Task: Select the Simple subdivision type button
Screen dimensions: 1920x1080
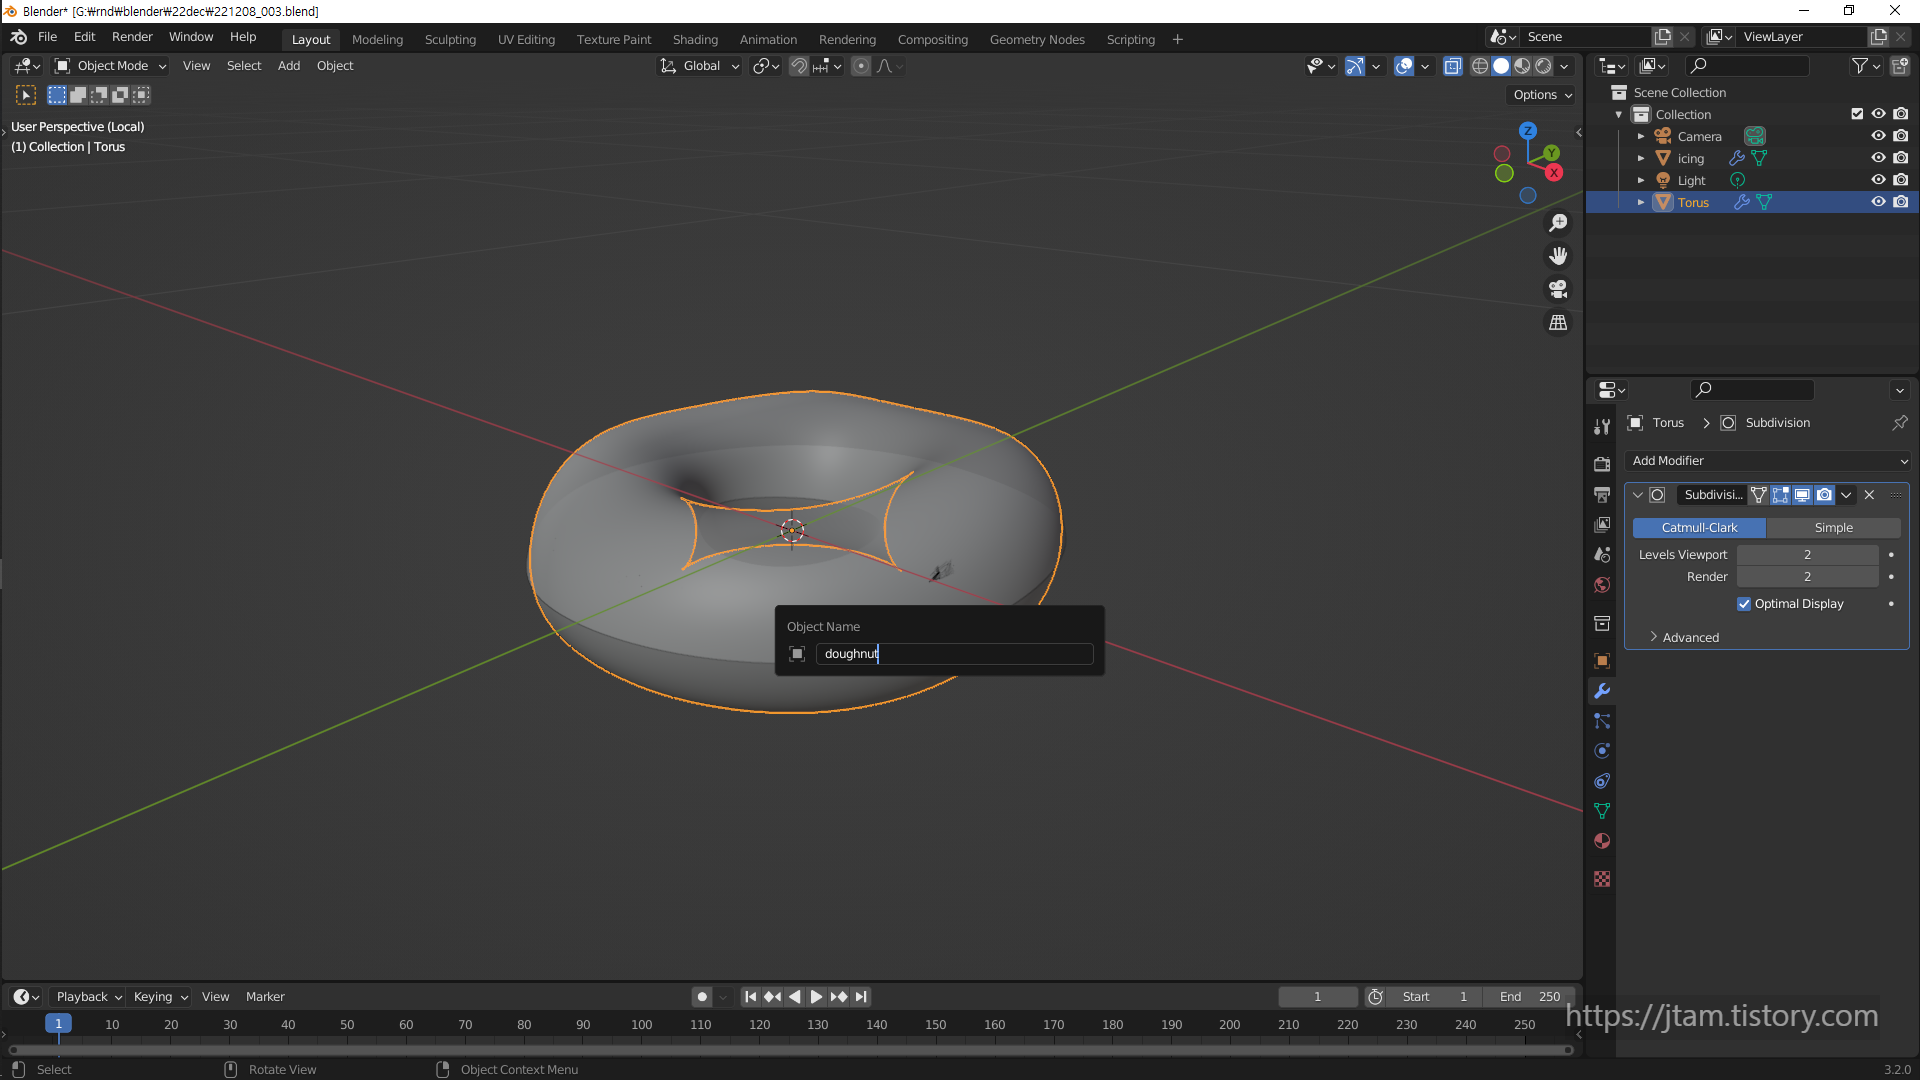Action: point(1833,527)
